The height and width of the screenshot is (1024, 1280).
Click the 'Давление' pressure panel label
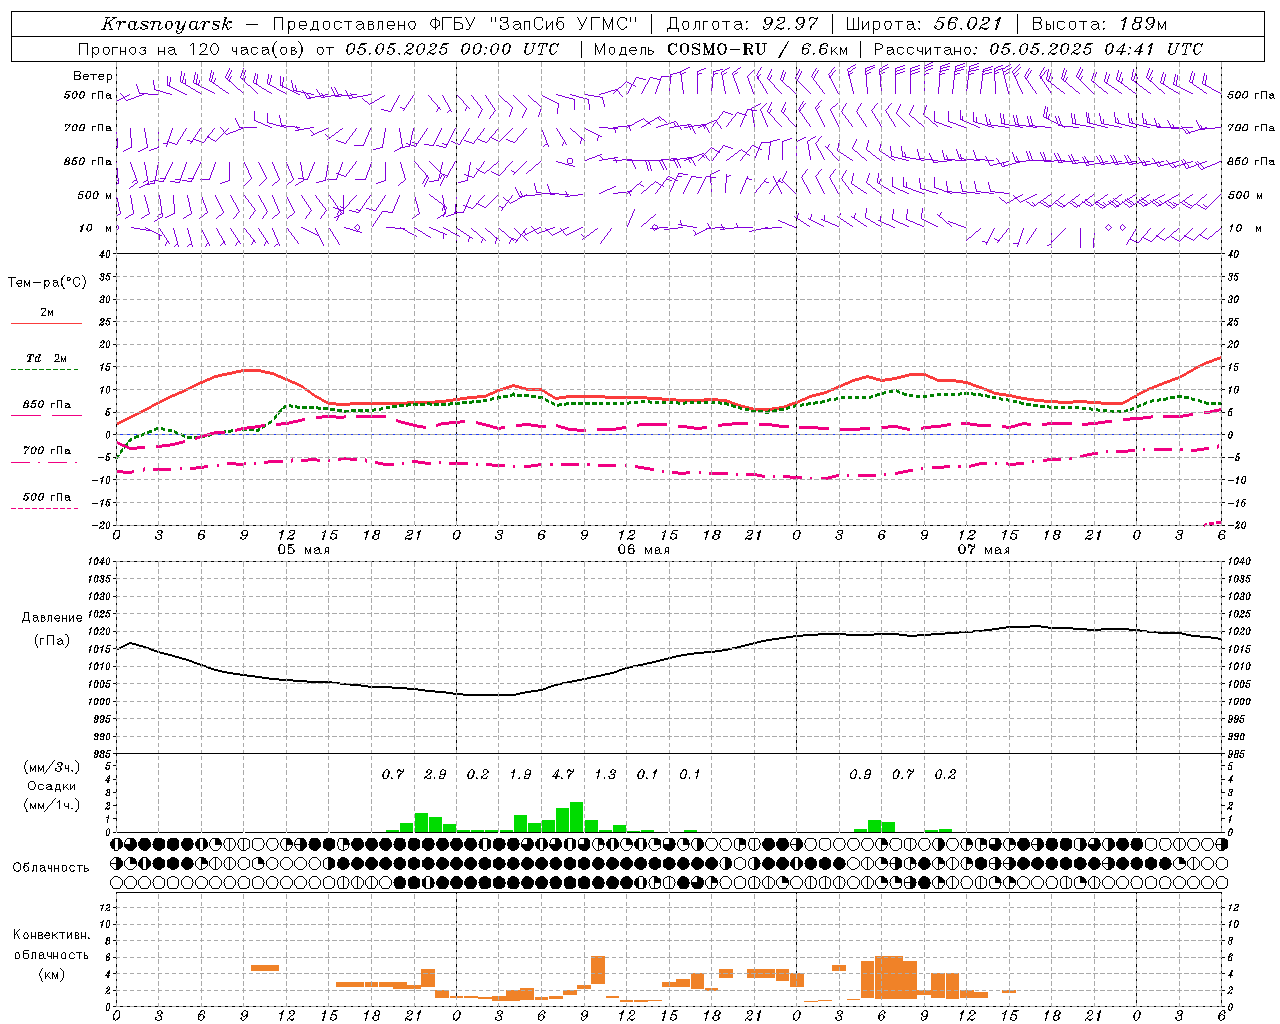(52, 618)
